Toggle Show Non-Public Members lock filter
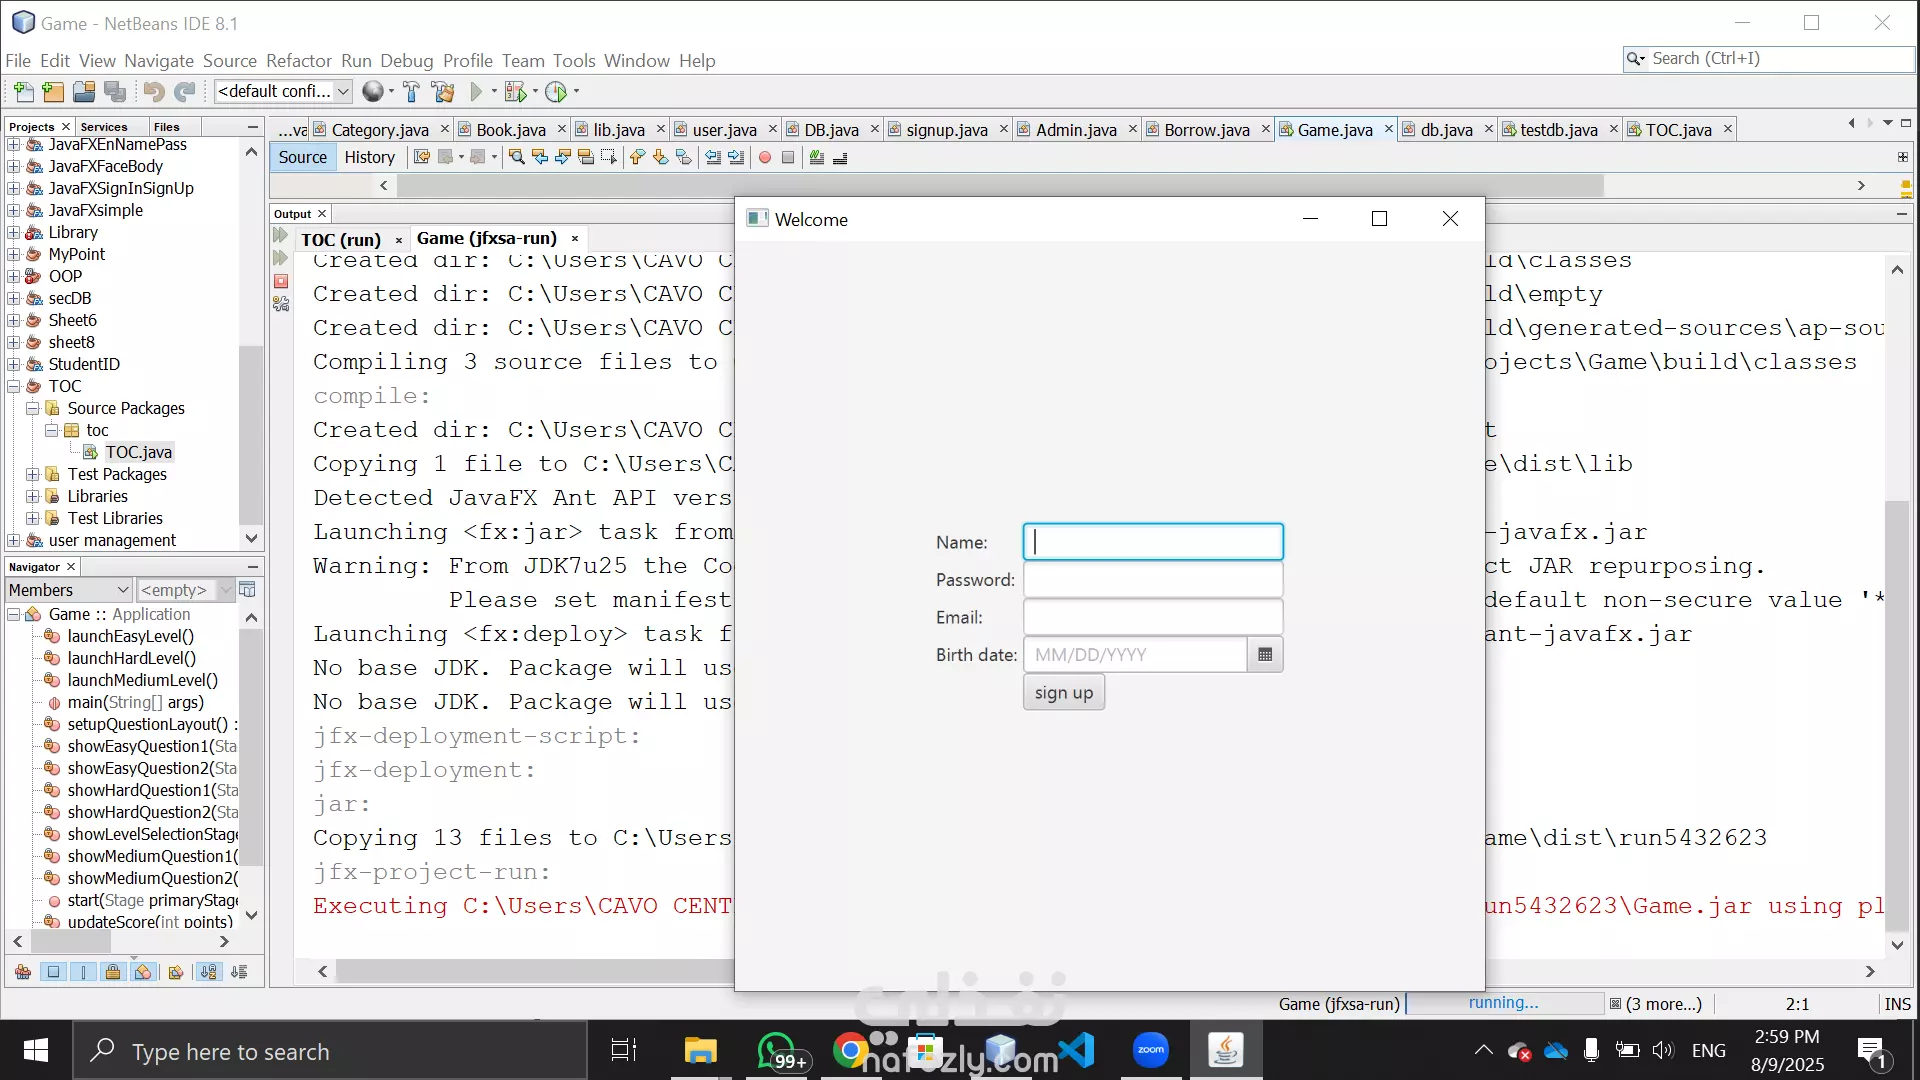Screen dimensions: 1920x1080 point(113,972)
